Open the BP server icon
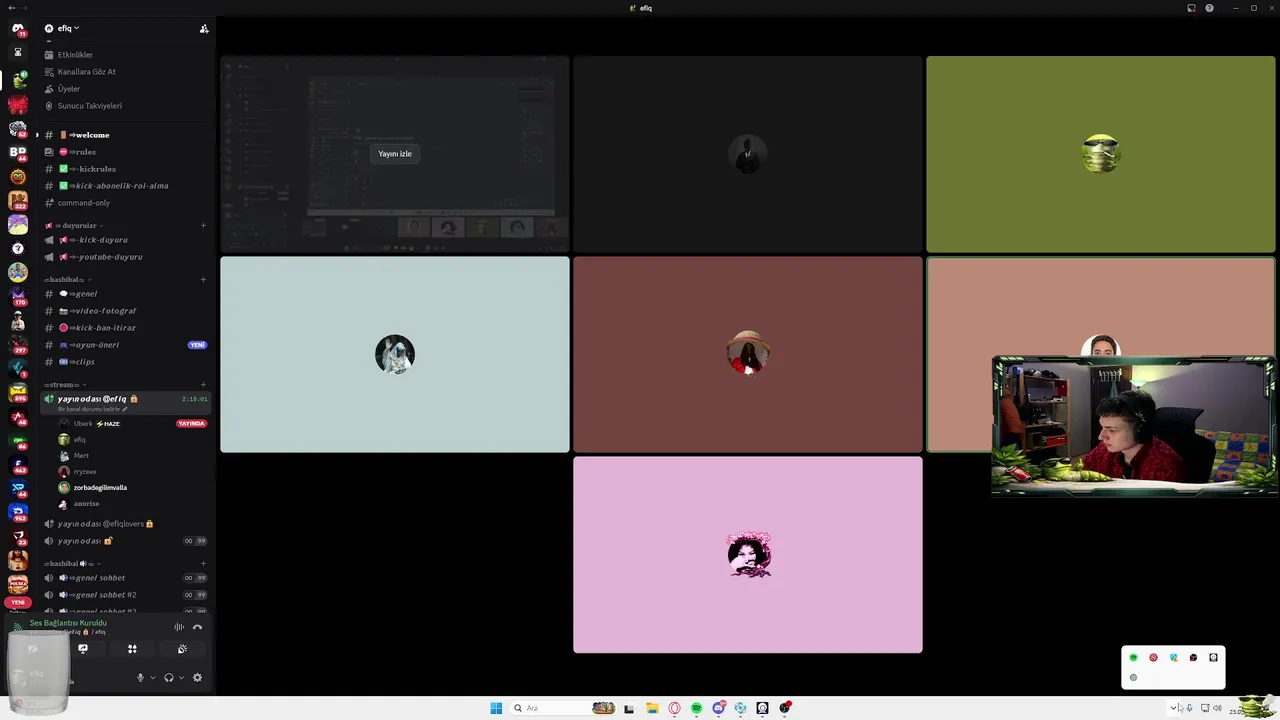Image resolution: width=1280 pixels, height=720 pixels. 18,152
